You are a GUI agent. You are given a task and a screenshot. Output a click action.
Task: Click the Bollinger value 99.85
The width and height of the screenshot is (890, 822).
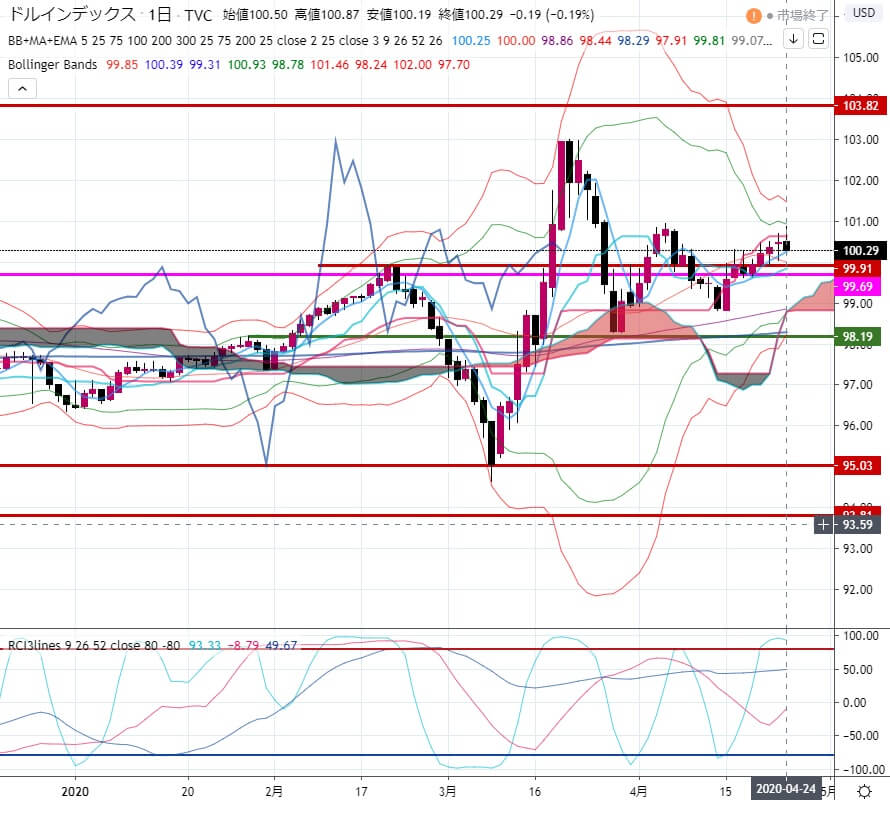[122, 65]
